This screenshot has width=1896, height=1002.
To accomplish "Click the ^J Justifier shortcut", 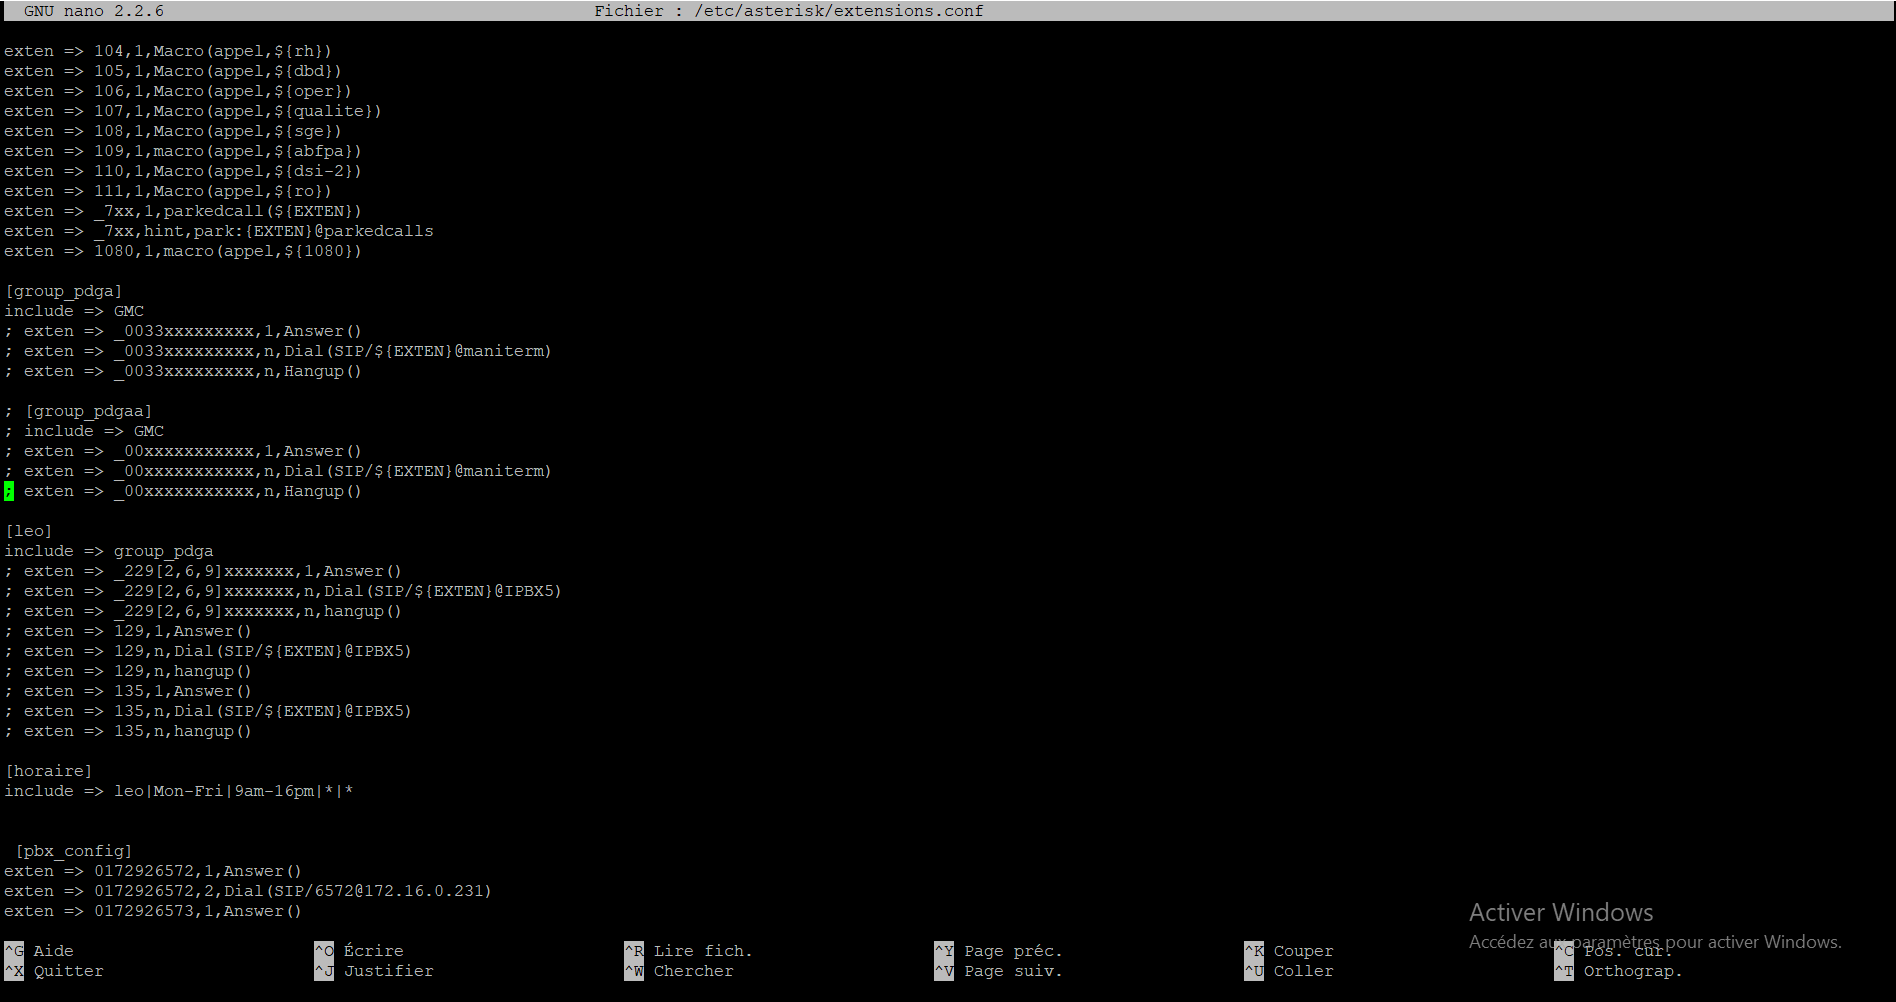I will point(375,971).
